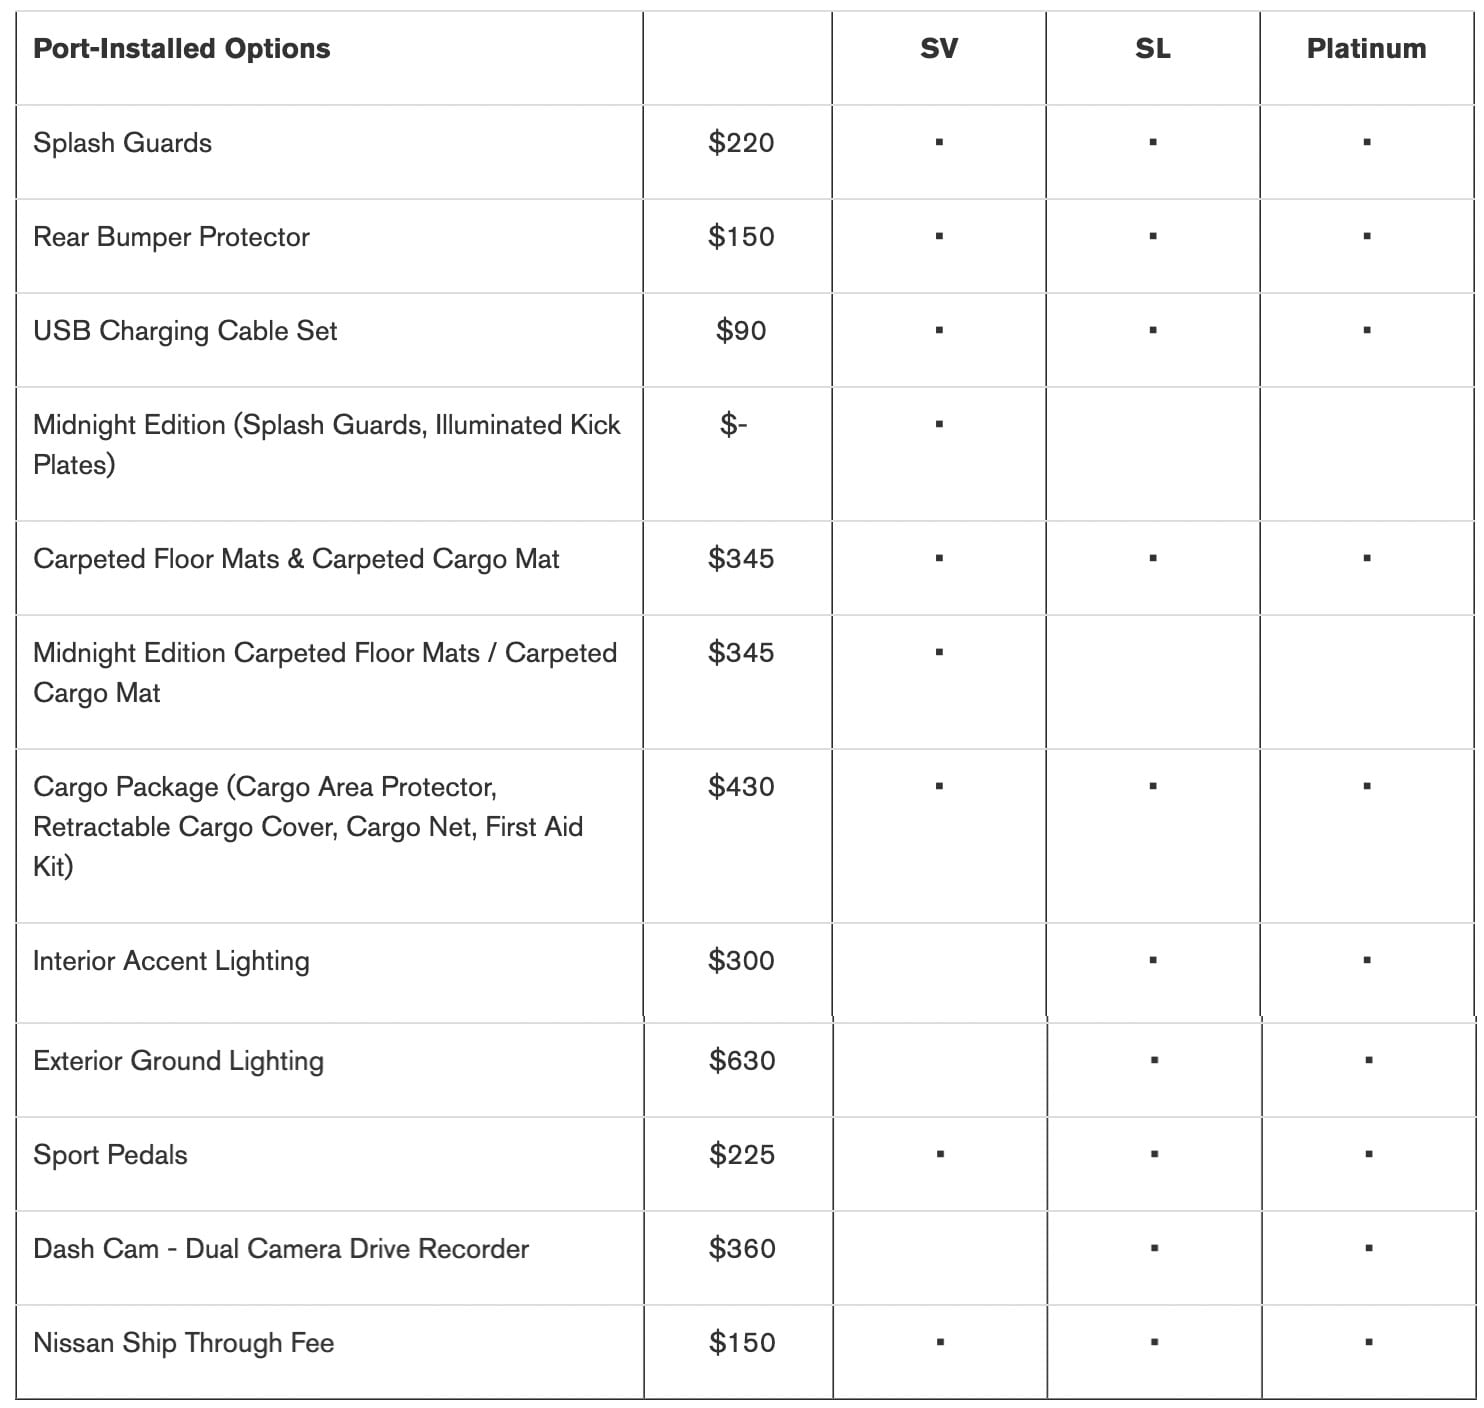Click the SV dot for Midnight Edition kick plates

pyautogui.click(x=939, y=424)
